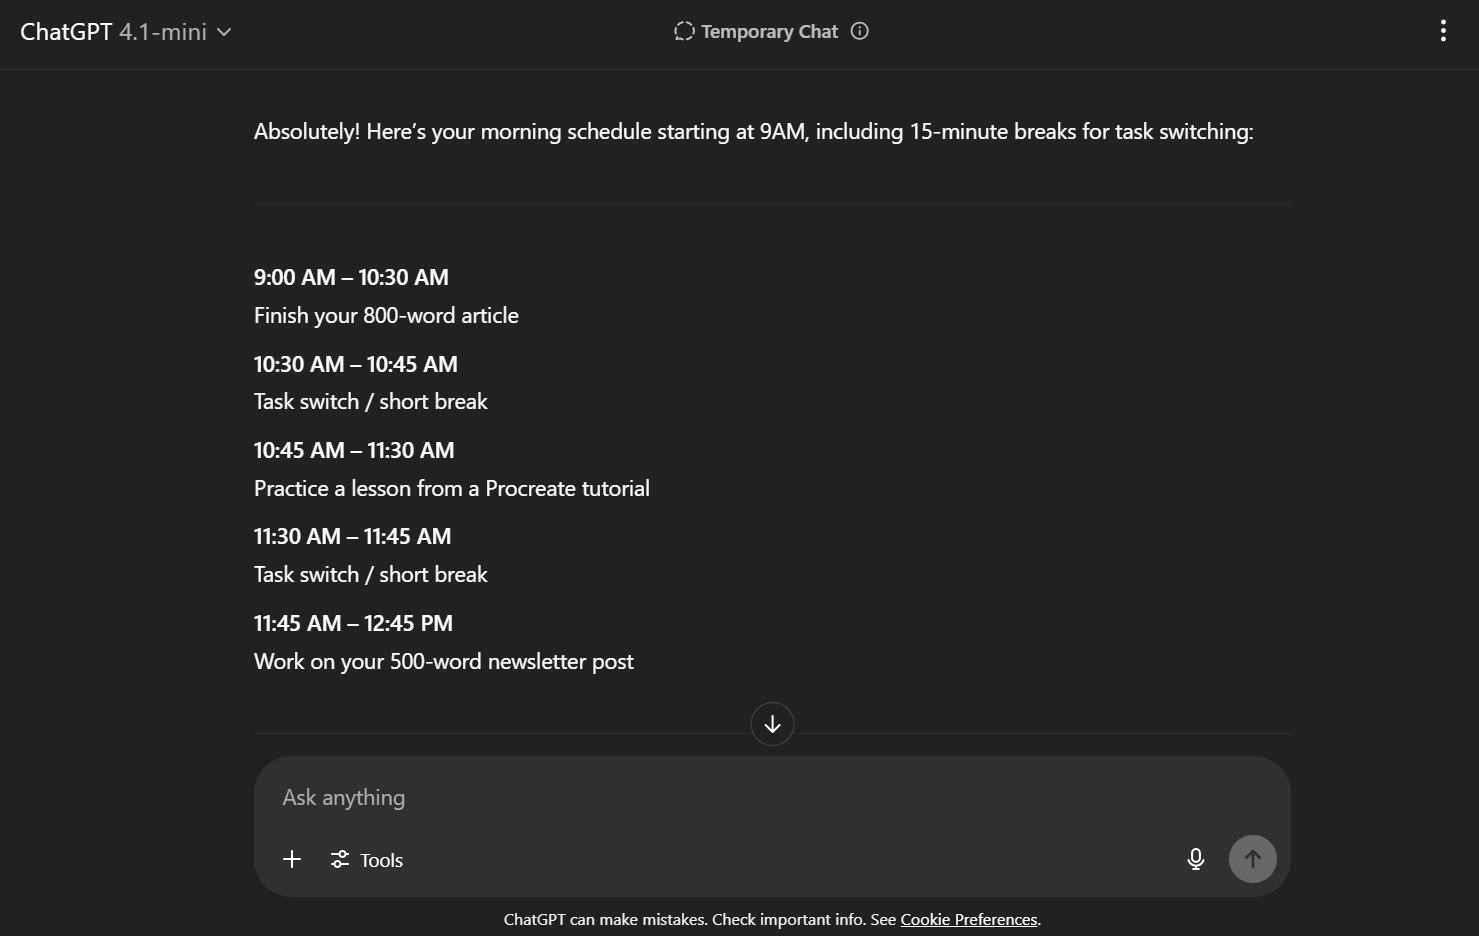This screenshot has width=1479, height=936.
Task: Click the intro sentence about morning schedule
Action: click(x=753, y=132)
